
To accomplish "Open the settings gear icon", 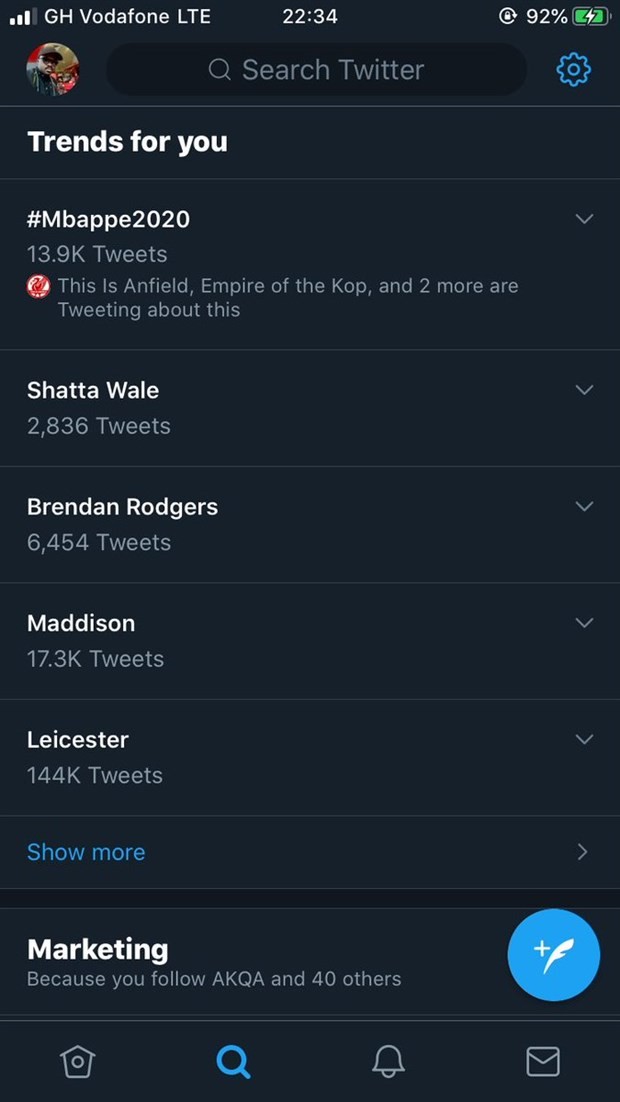I will 573,70.
